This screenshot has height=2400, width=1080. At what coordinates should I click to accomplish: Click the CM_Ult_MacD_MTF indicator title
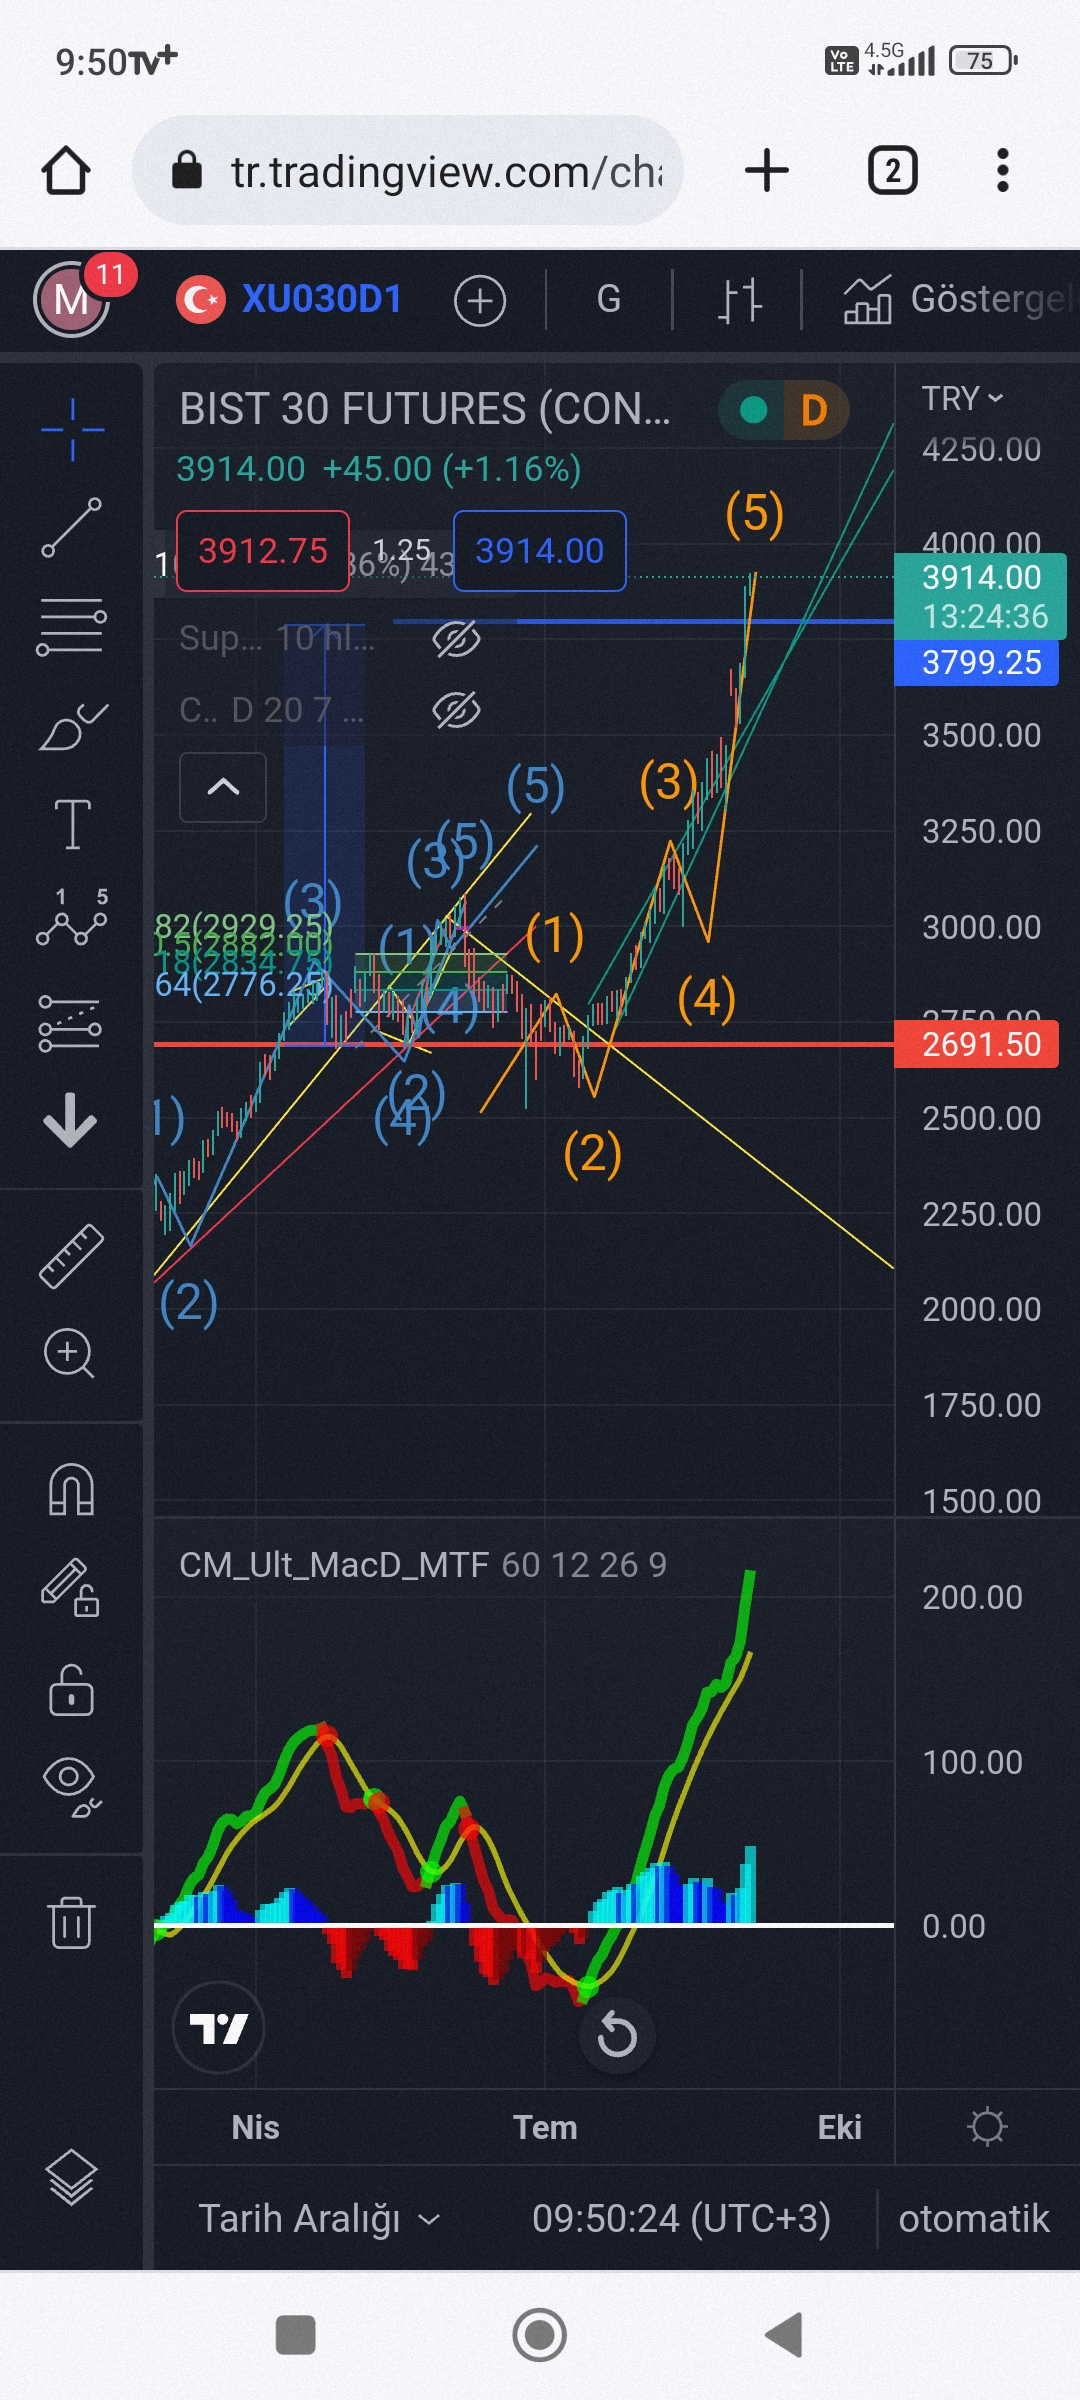pos(334,1565)
